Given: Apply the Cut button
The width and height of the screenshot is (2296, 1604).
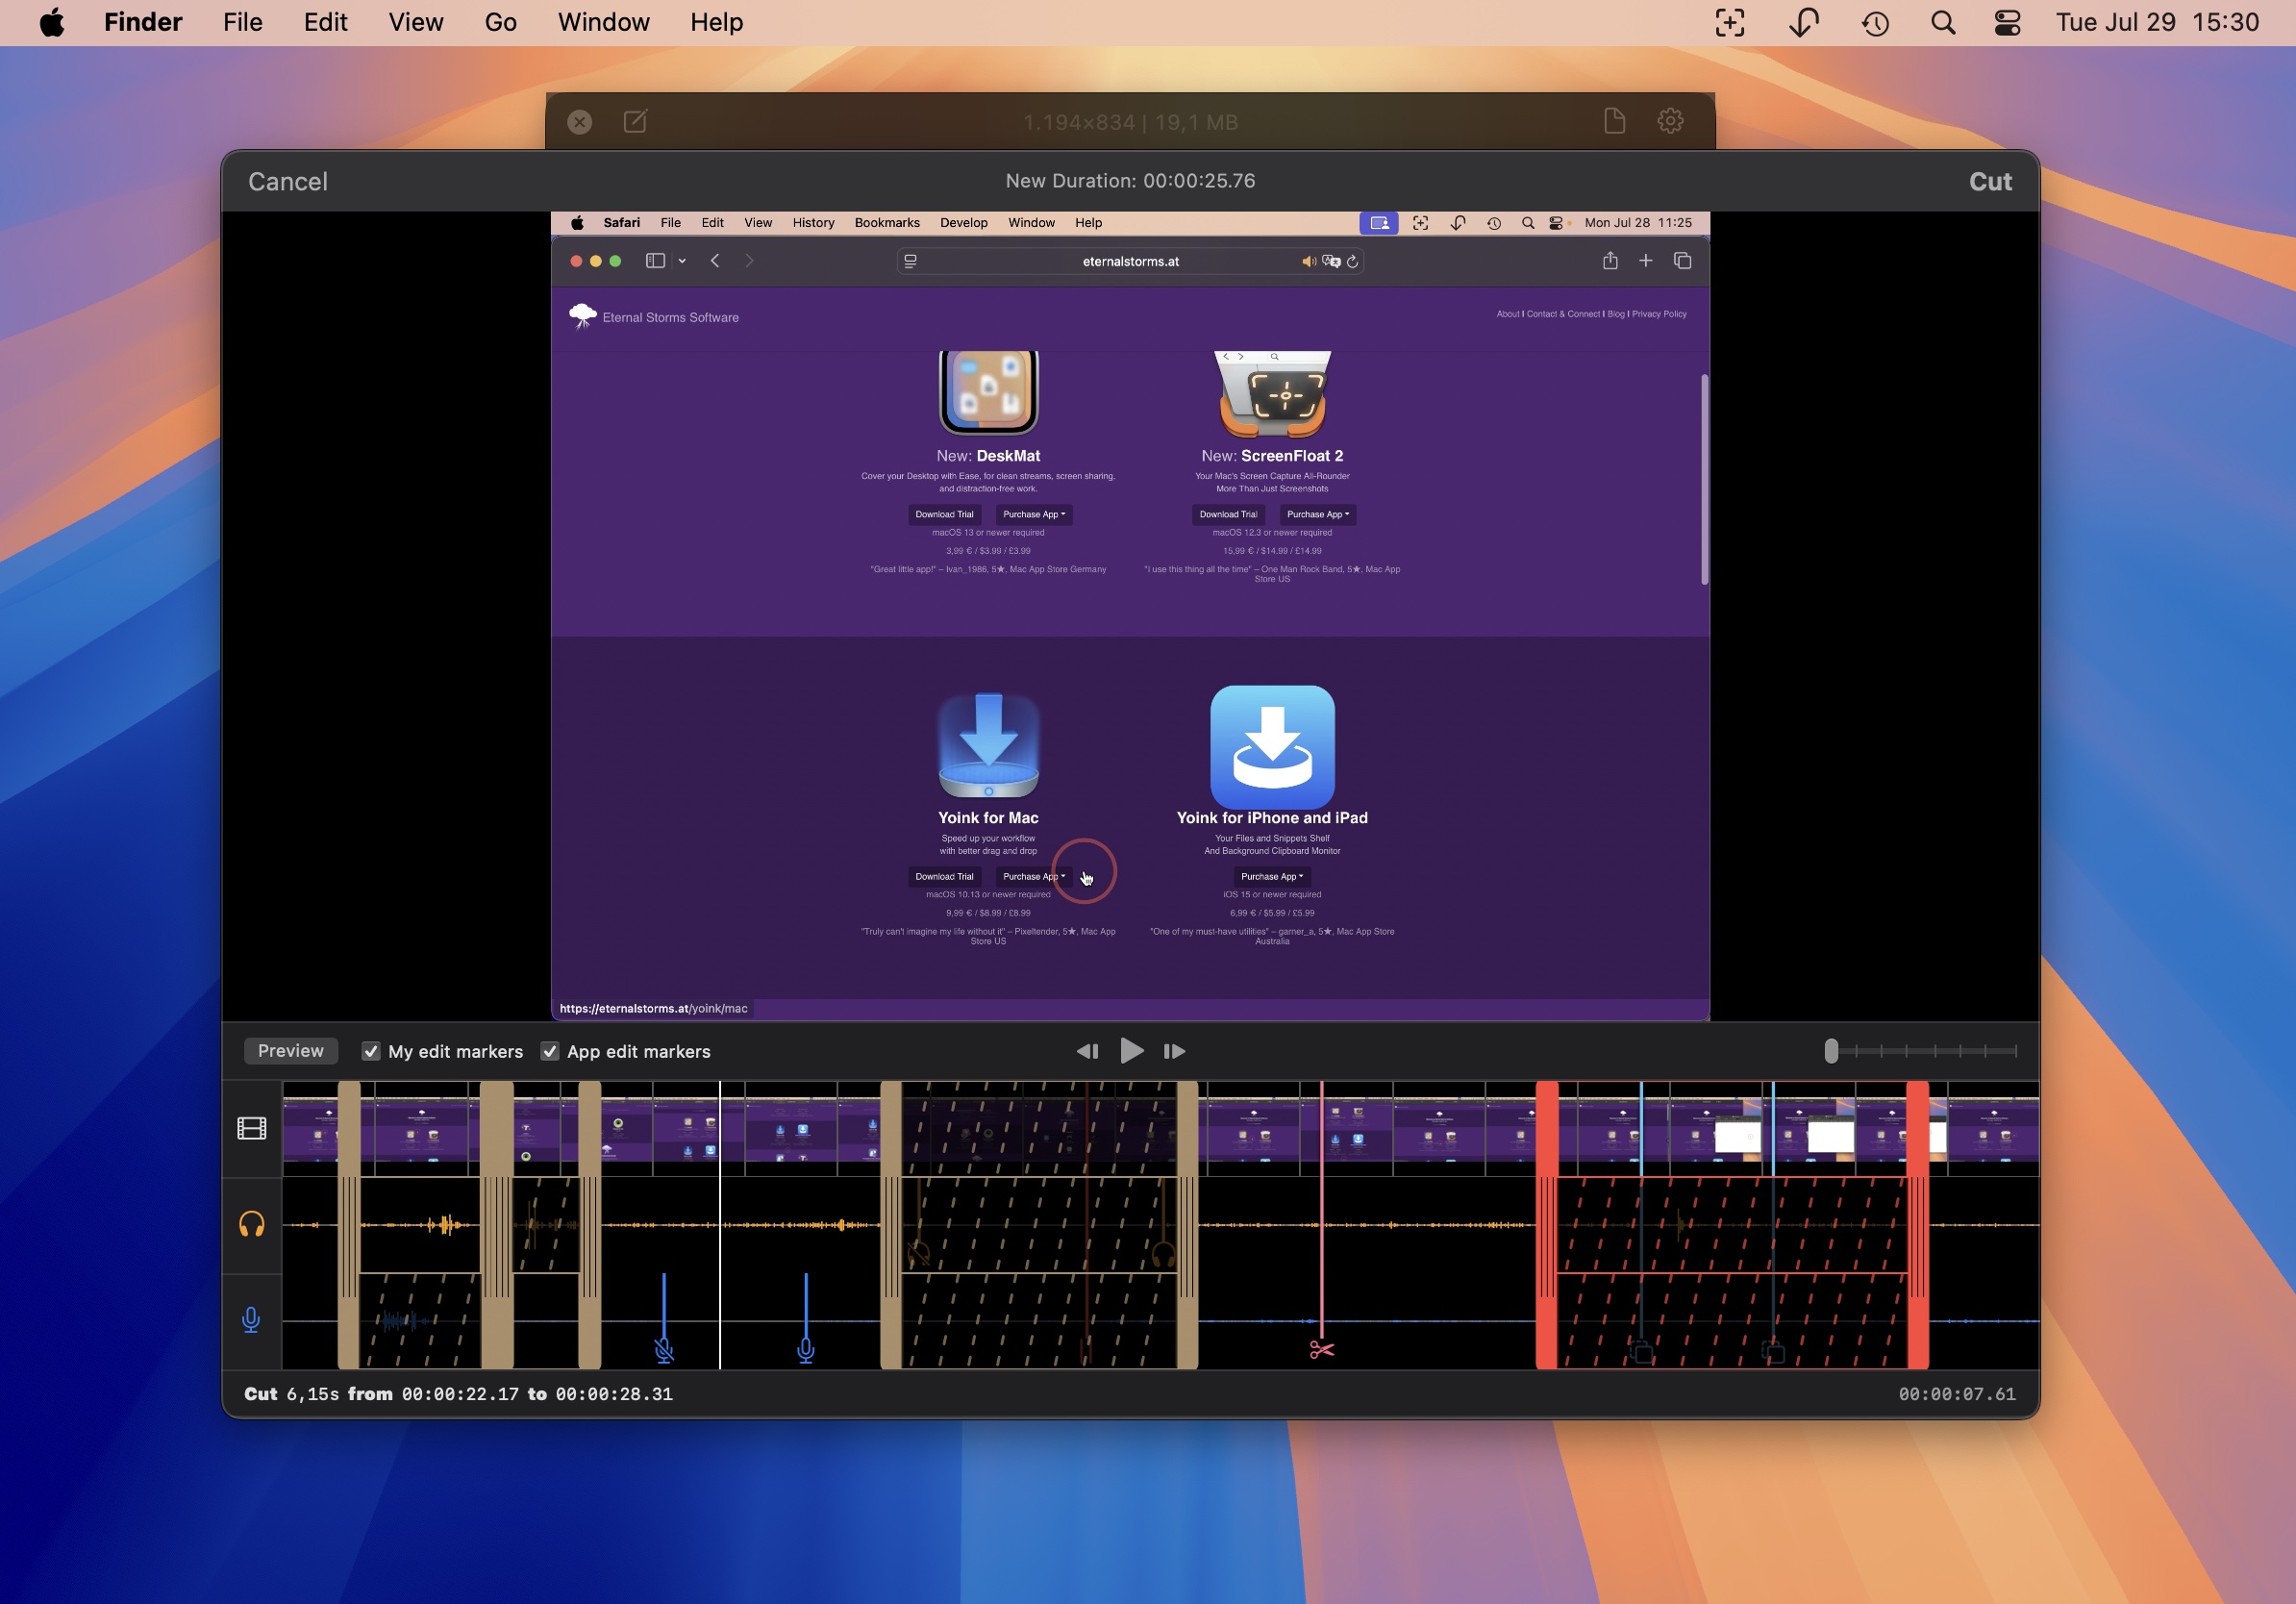Looking at the screenshot, I should [x=1989, y=181].
